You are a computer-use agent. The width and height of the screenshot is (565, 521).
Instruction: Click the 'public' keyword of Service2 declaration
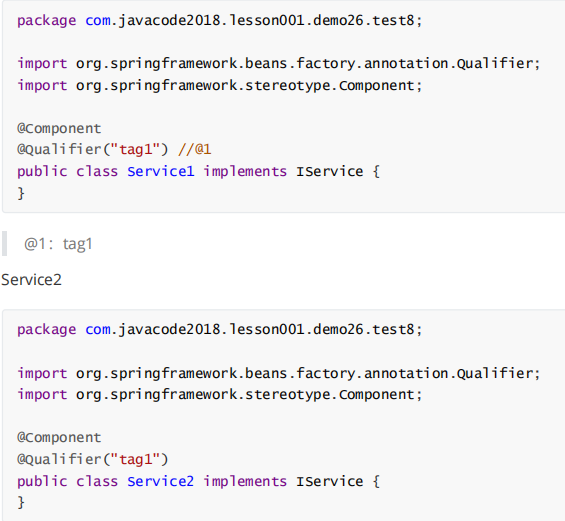point(42,481)
